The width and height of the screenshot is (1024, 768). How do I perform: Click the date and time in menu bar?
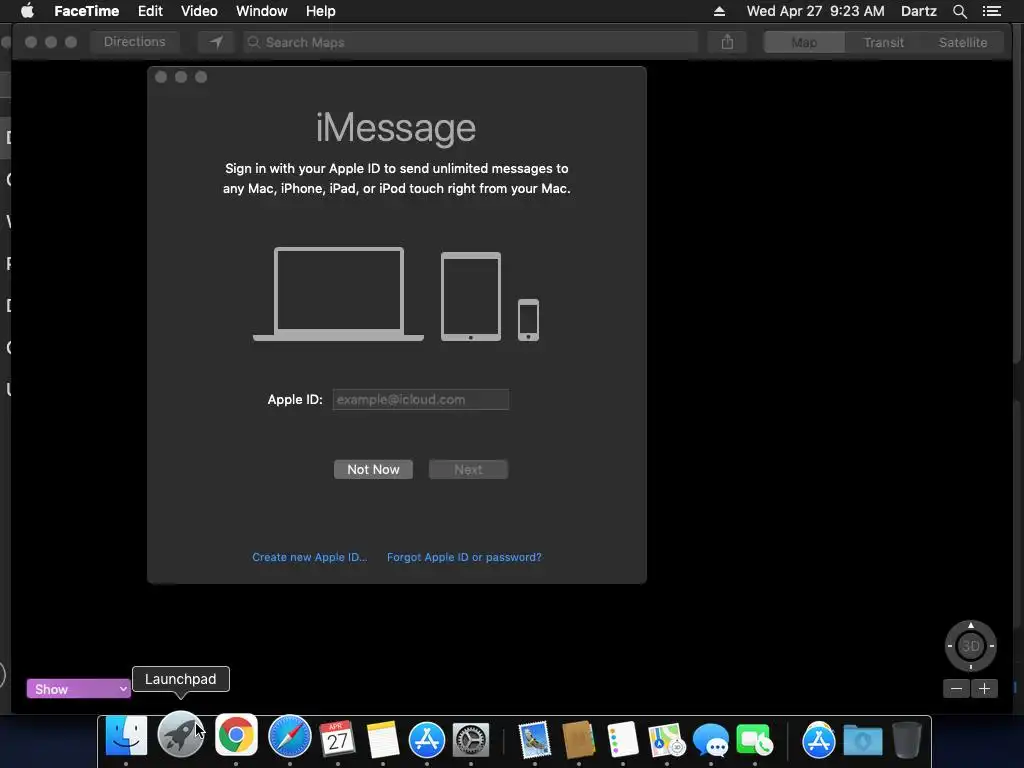click(x=816, y=11)
